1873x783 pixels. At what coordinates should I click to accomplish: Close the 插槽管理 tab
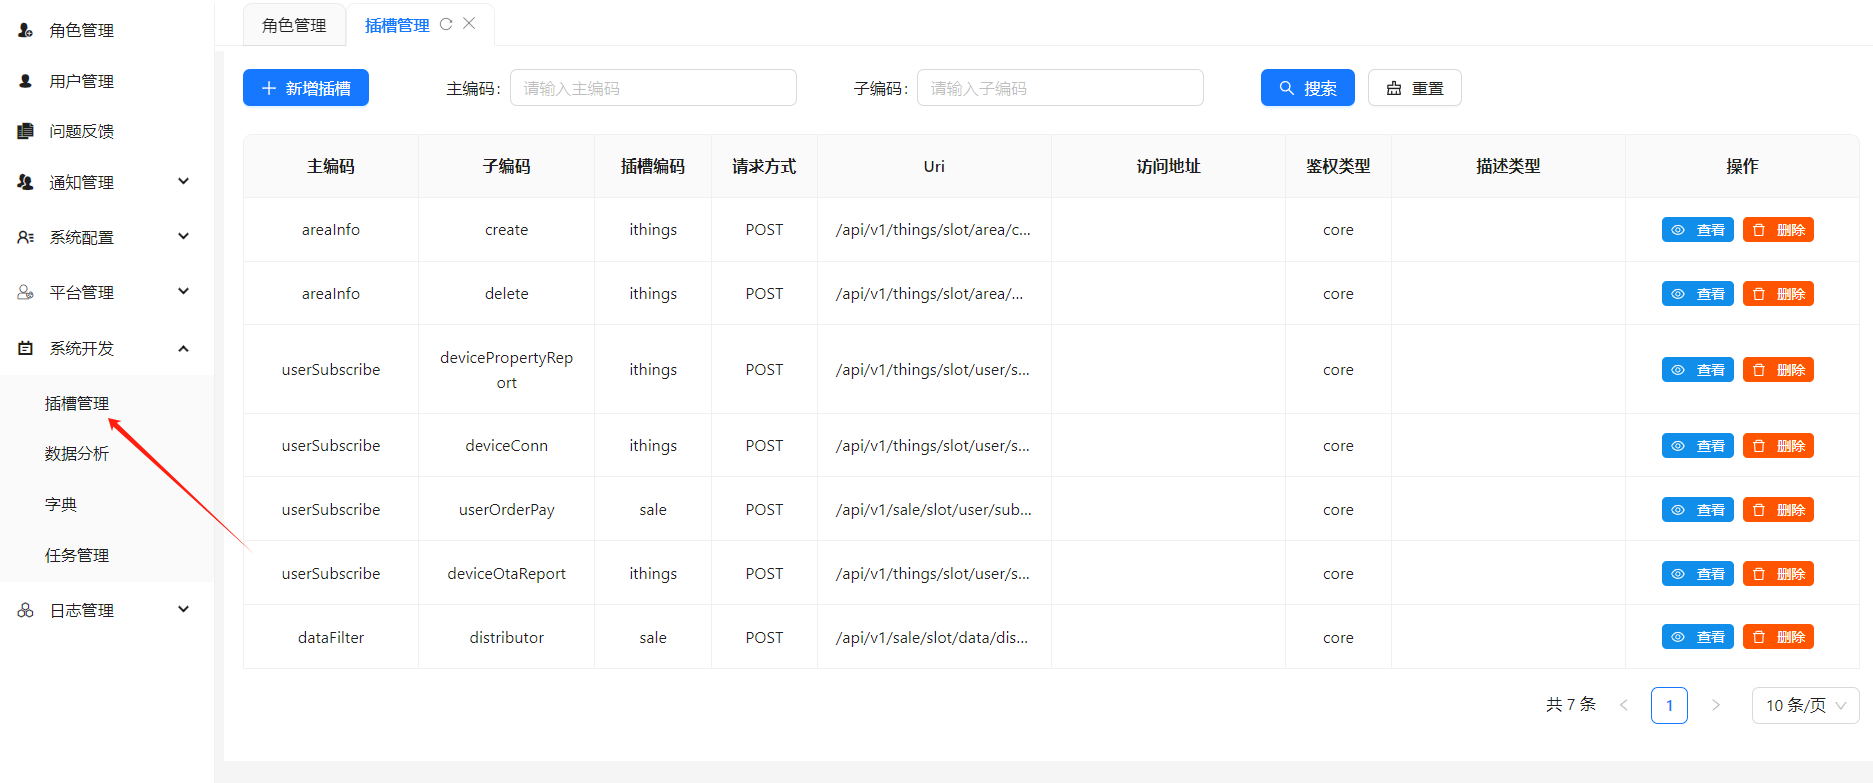(469, 24)
